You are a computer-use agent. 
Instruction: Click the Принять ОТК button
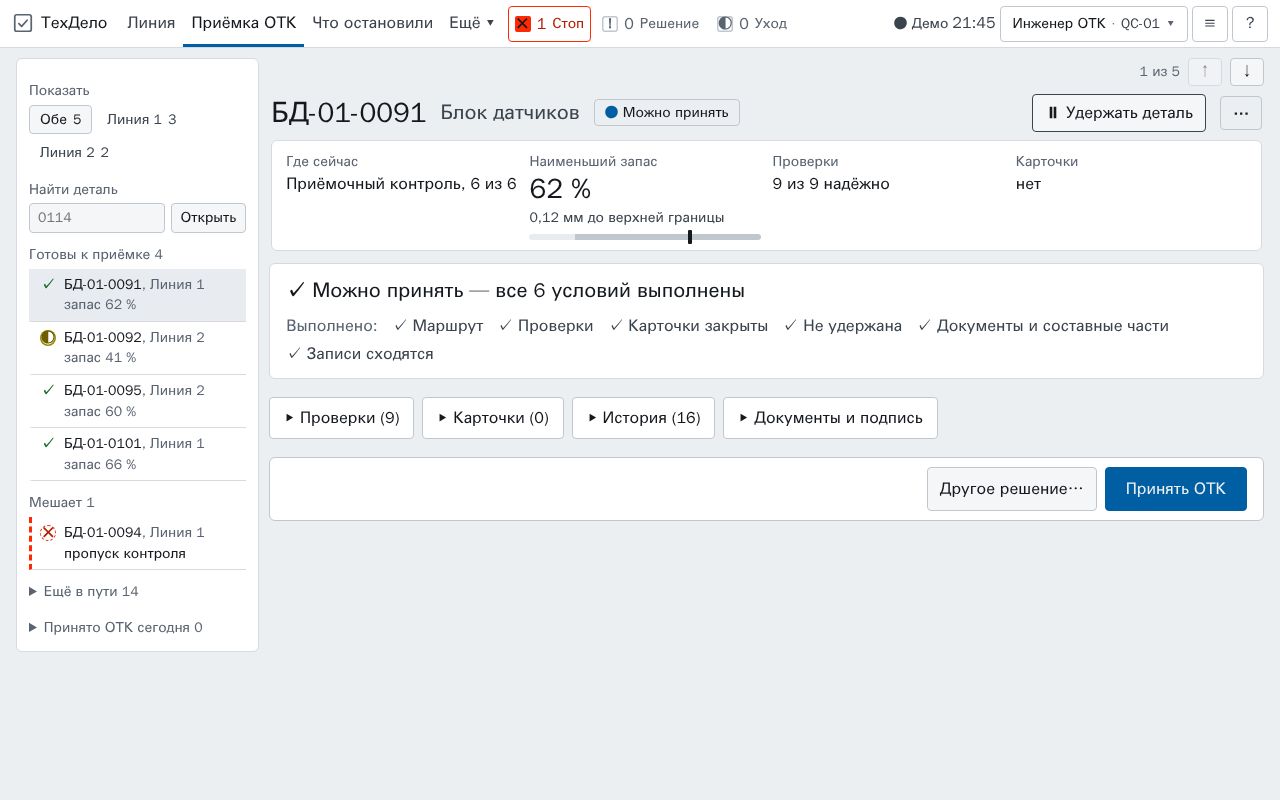(1176, 489)
